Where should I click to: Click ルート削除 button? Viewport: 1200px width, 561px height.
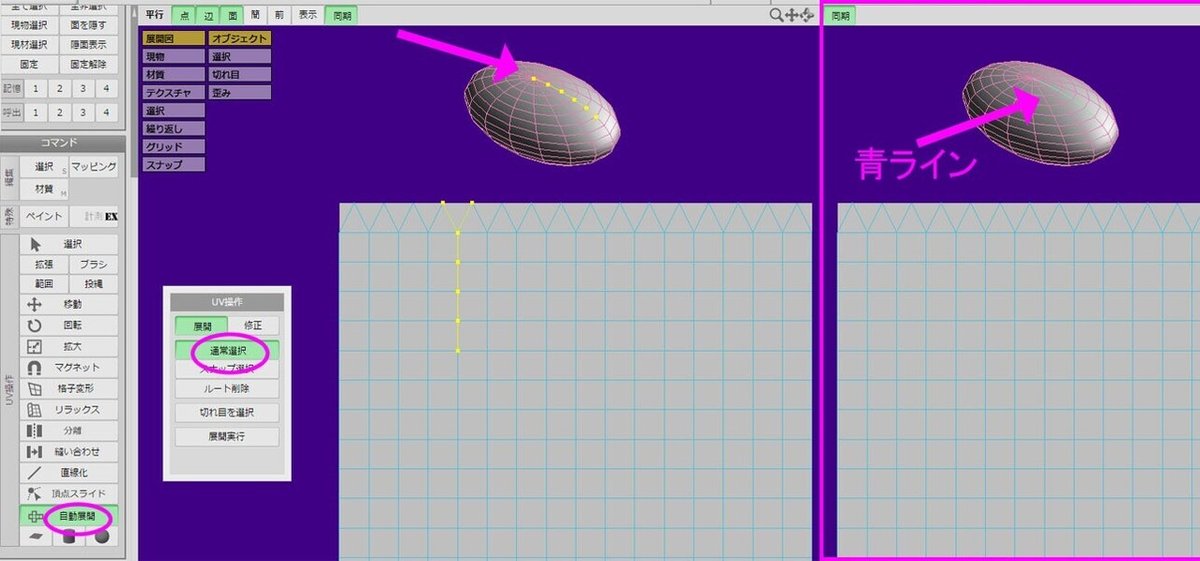point(227,389)
